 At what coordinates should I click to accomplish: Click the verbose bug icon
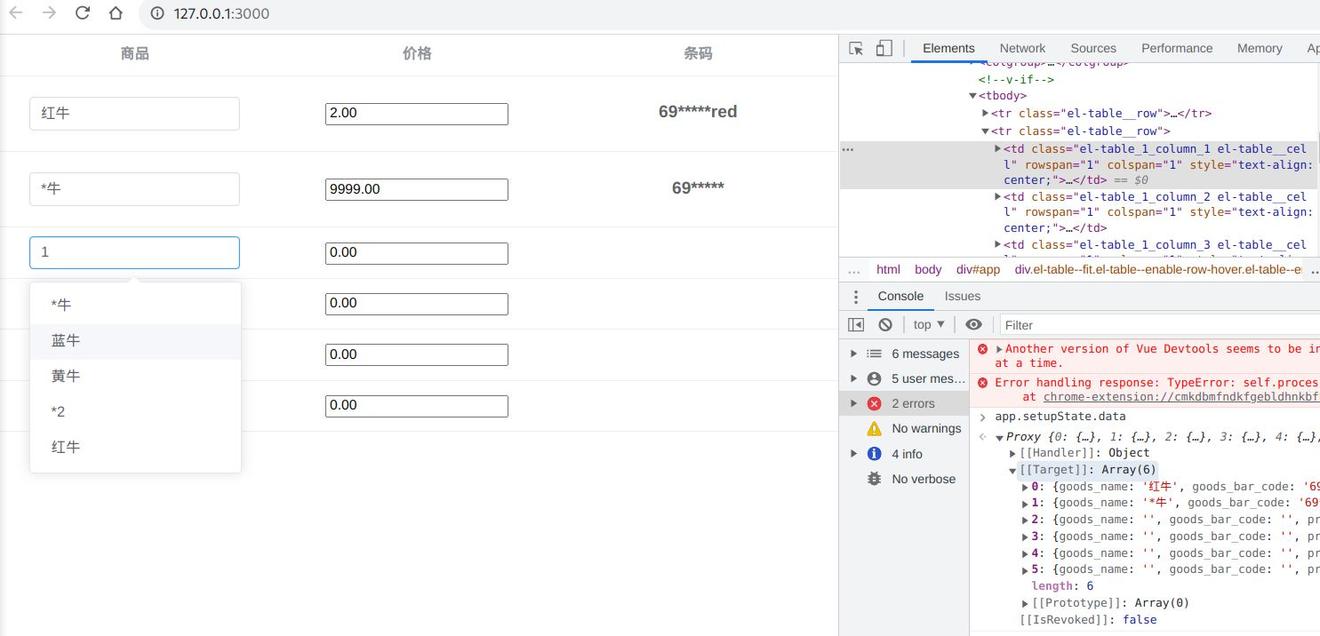click(x=873, y=478)
